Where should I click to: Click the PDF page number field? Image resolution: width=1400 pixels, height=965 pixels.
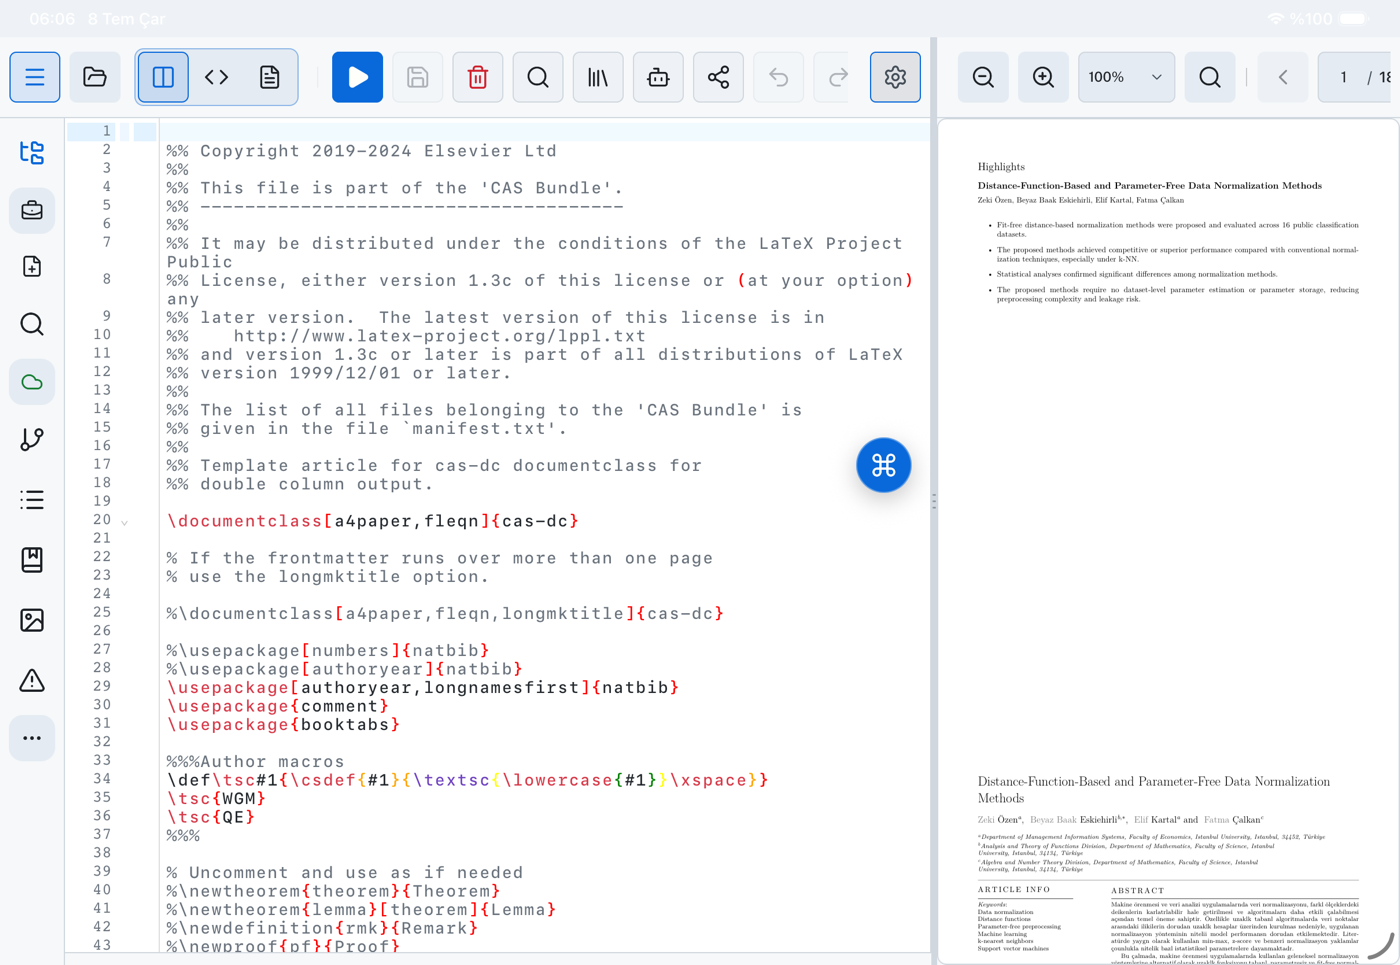pyautogui.click(x=1344, y=77)
